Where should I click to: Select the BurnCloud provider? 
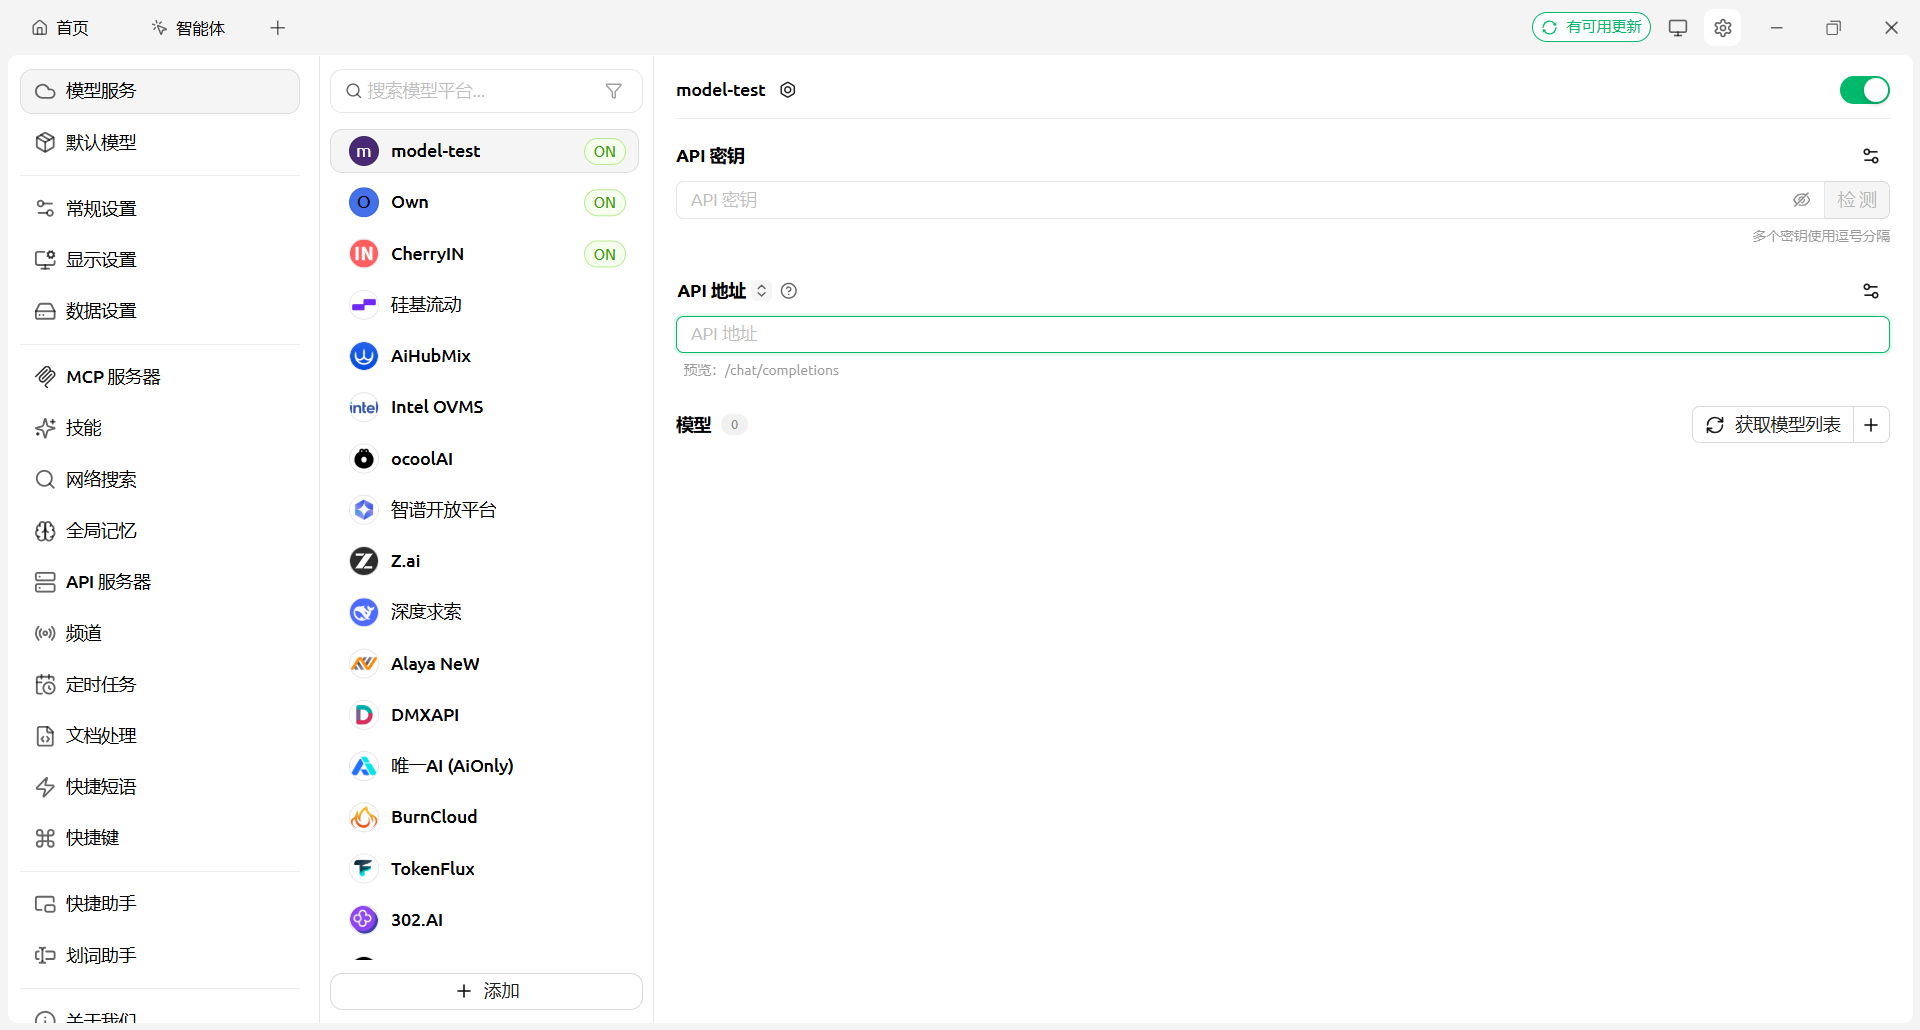point(485,817)
